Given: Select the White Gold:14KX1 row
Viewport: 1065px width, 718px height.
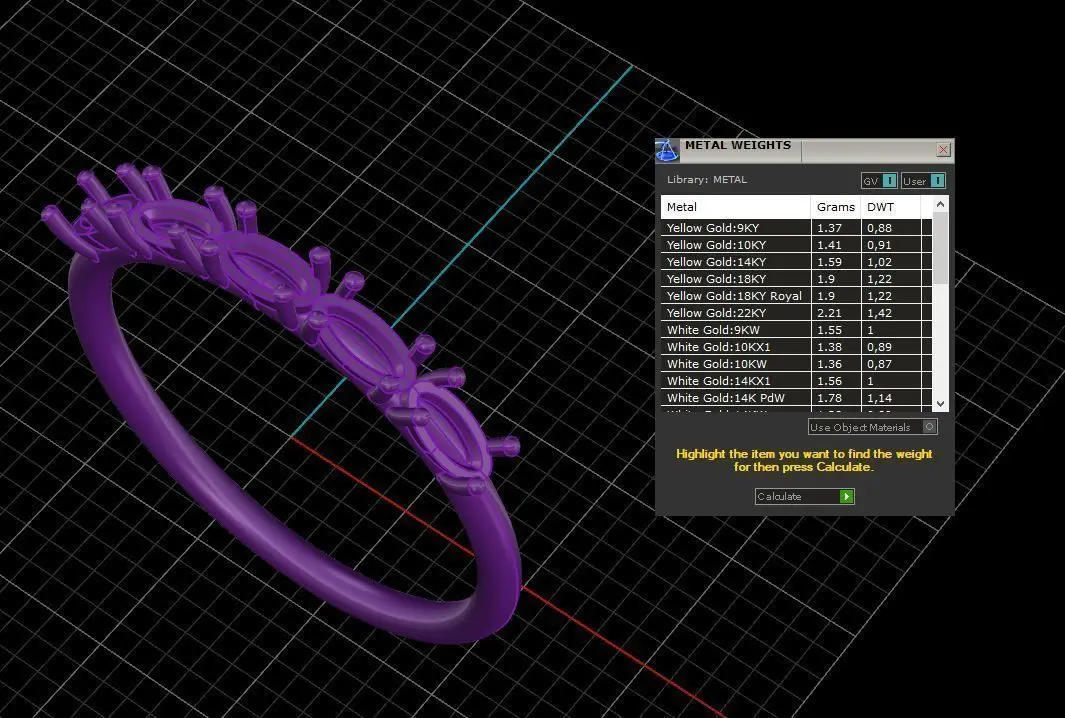Looking at the screenshot, I should (796, 380).
